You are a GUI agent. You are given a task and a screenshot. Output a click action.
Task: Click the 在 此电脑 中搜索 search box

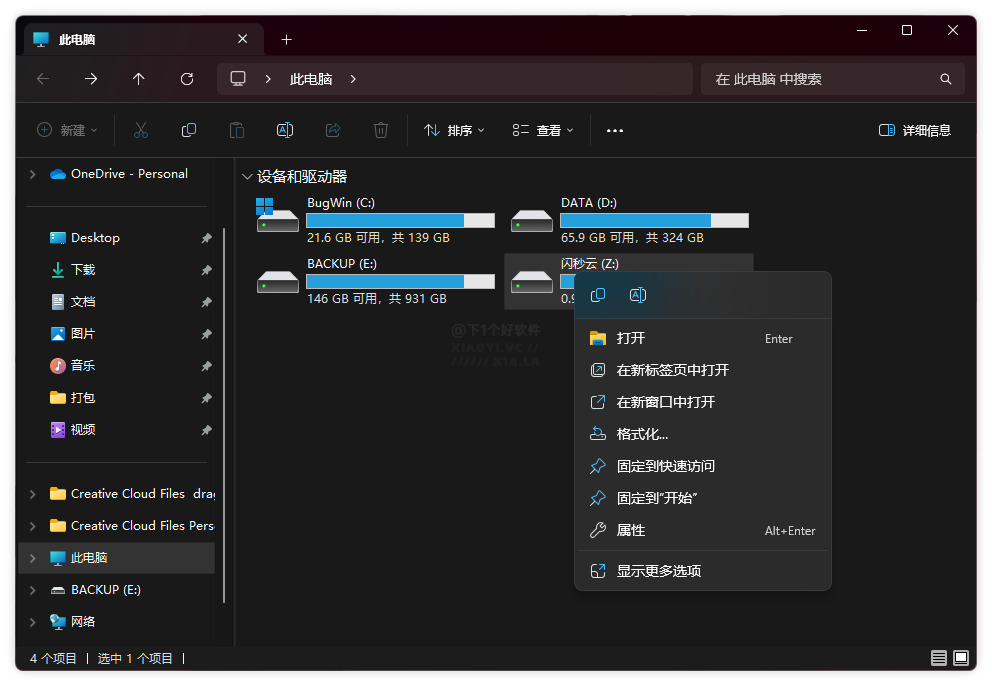pos(825,79)
